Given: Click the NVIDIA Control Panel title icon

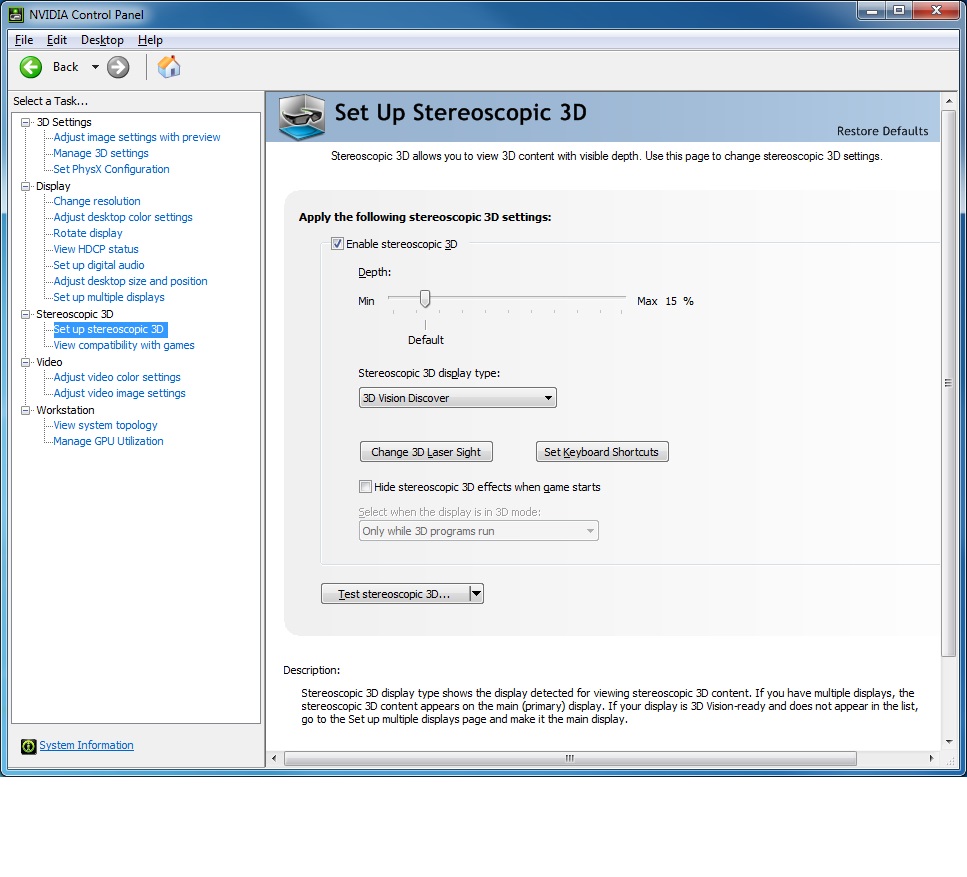Looking at the screenshot, I should coord(16,14).
